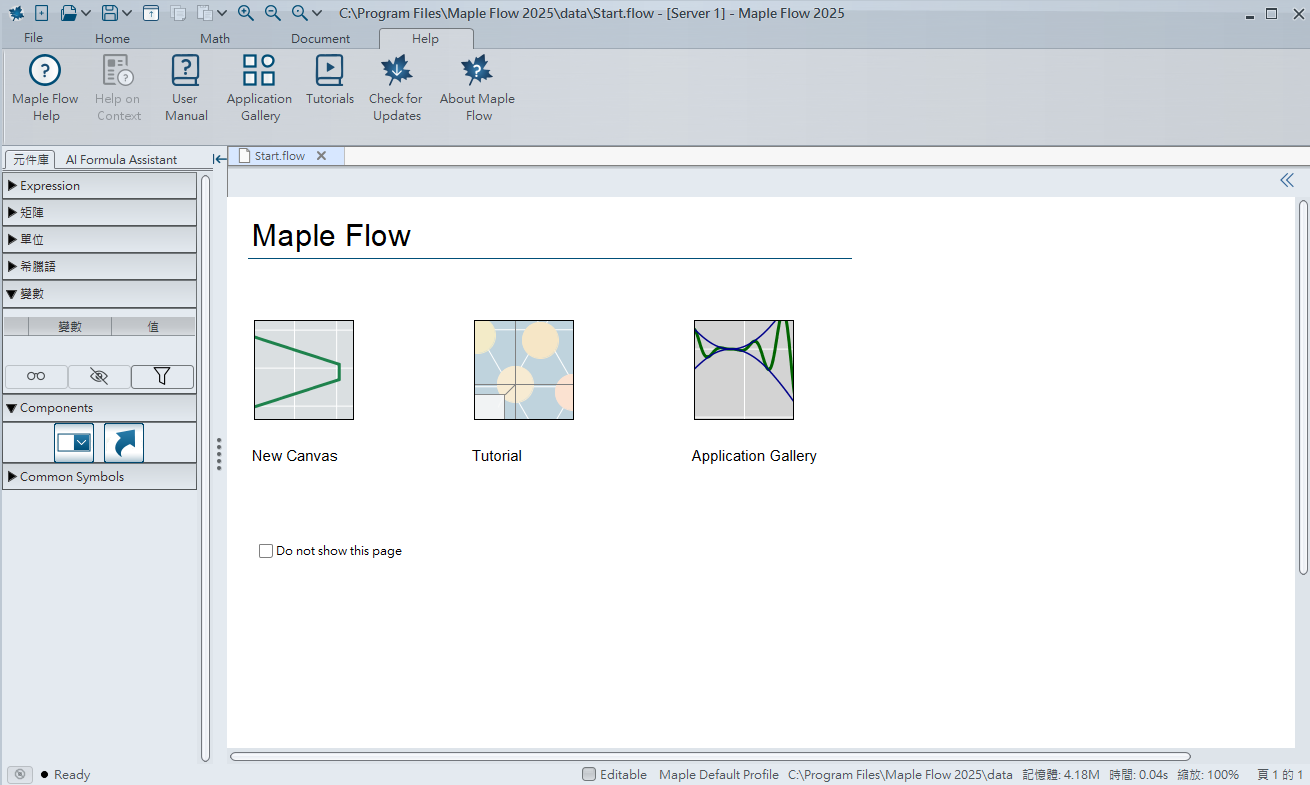Screen dimensions: 1310x785
Task: Open Tutorials from the Help ribbon
Action: (330, 81)
